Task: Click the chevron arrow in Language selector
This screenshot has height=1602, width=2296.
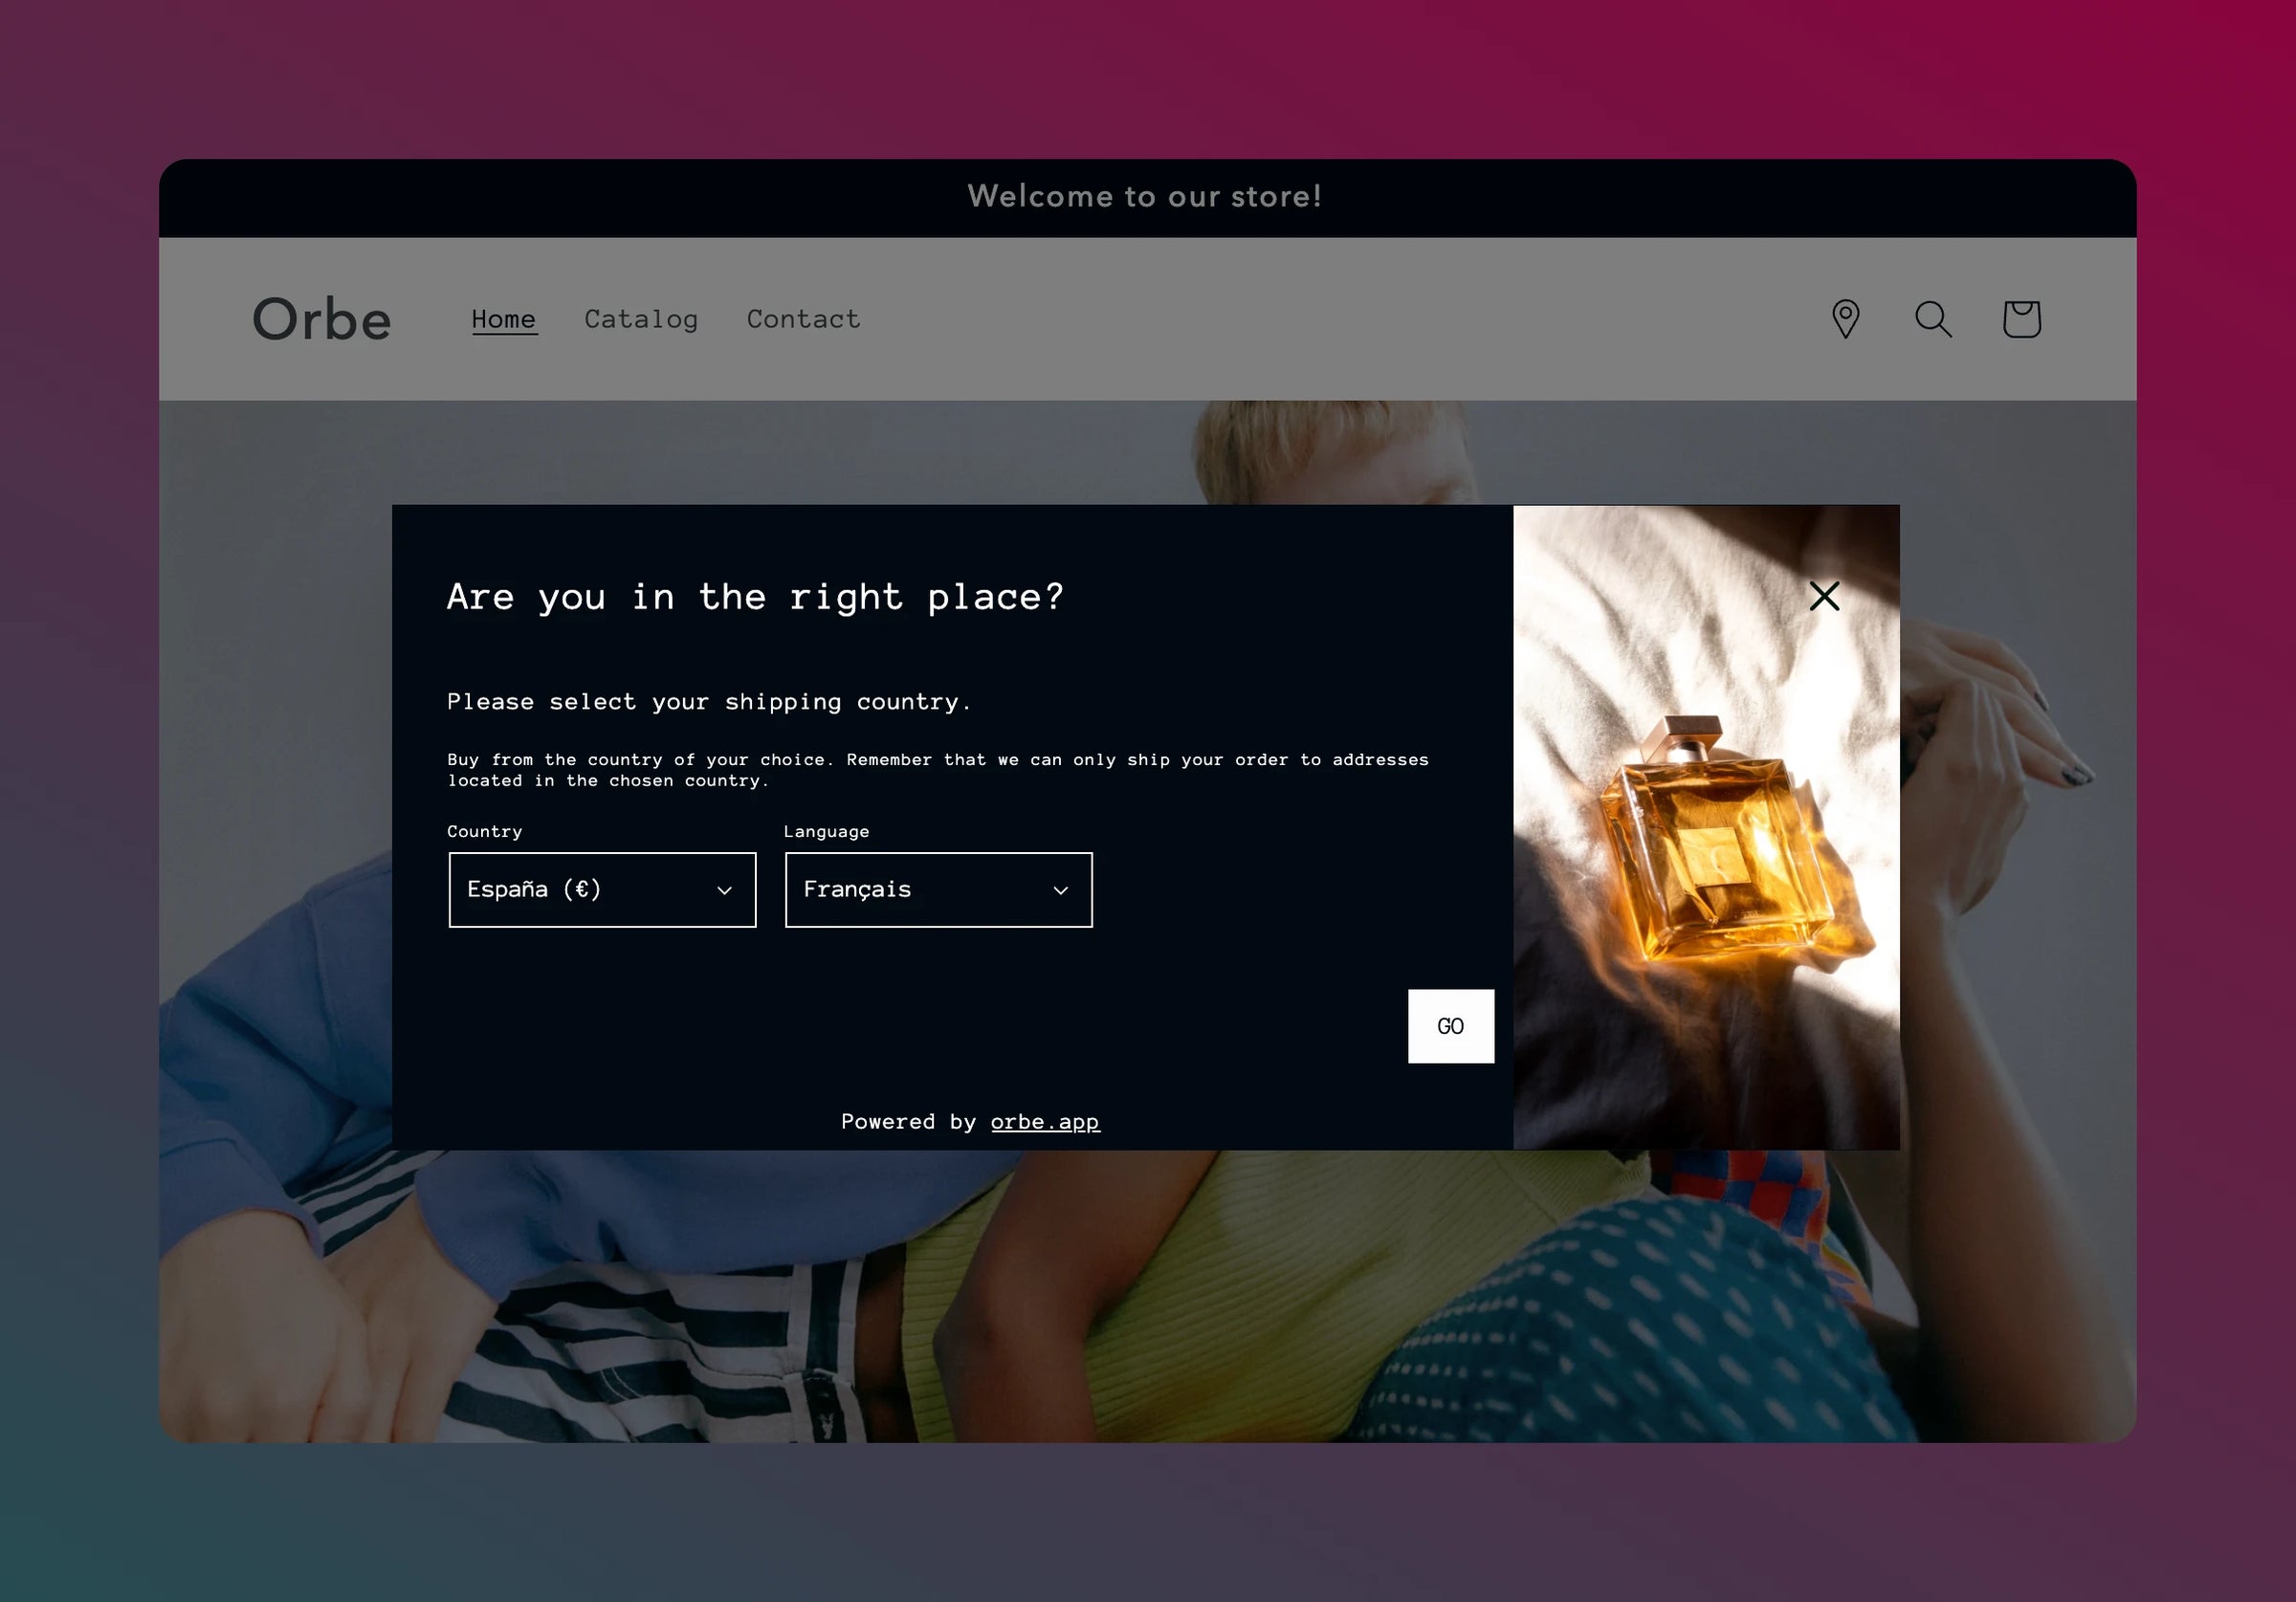Action: 1060,891
